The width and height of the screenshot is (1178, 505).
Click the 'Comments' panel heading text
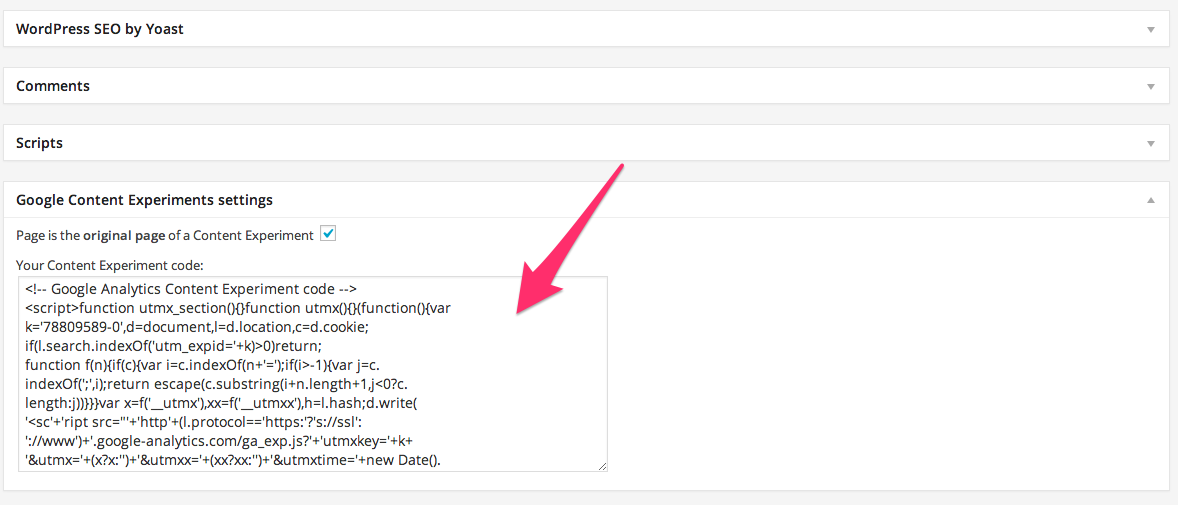coord(53,86)
